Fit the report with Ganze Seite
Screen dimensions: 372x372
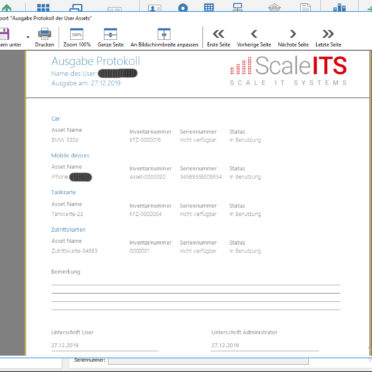110,38
